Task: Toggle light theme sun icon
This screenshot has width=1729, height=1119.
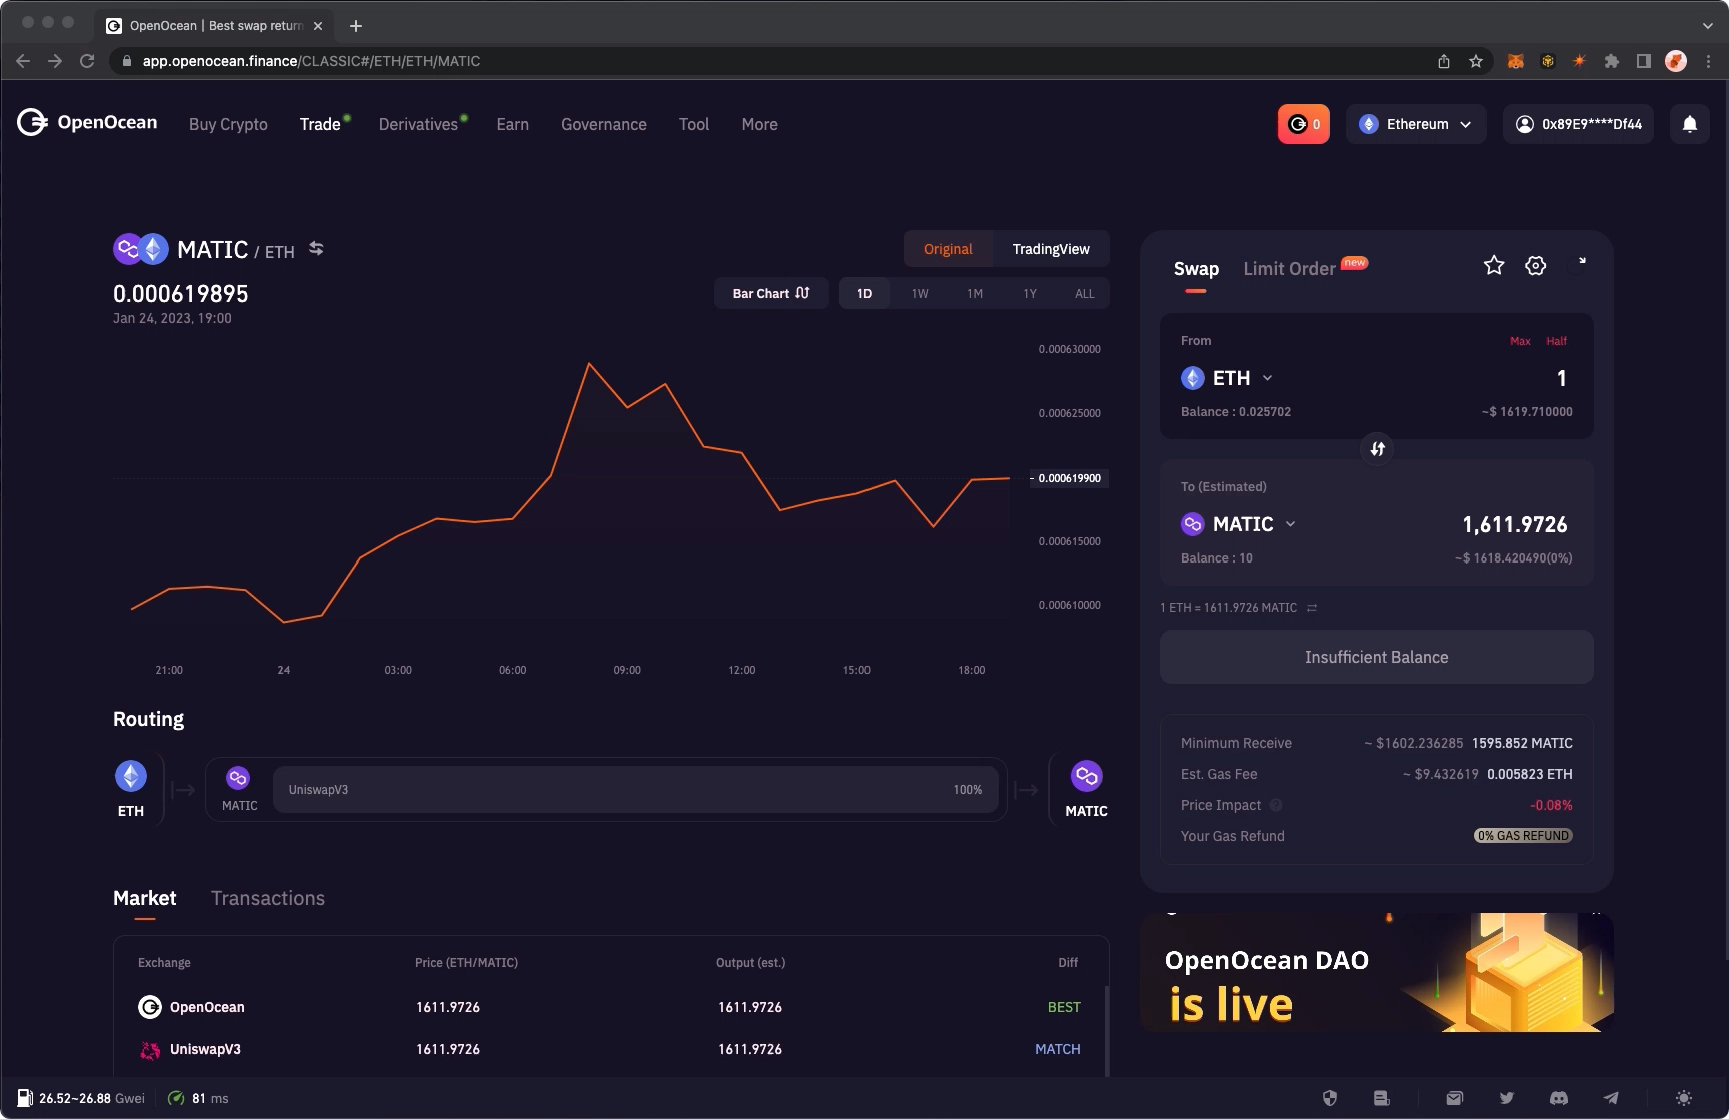Action: [1684, 1098]
